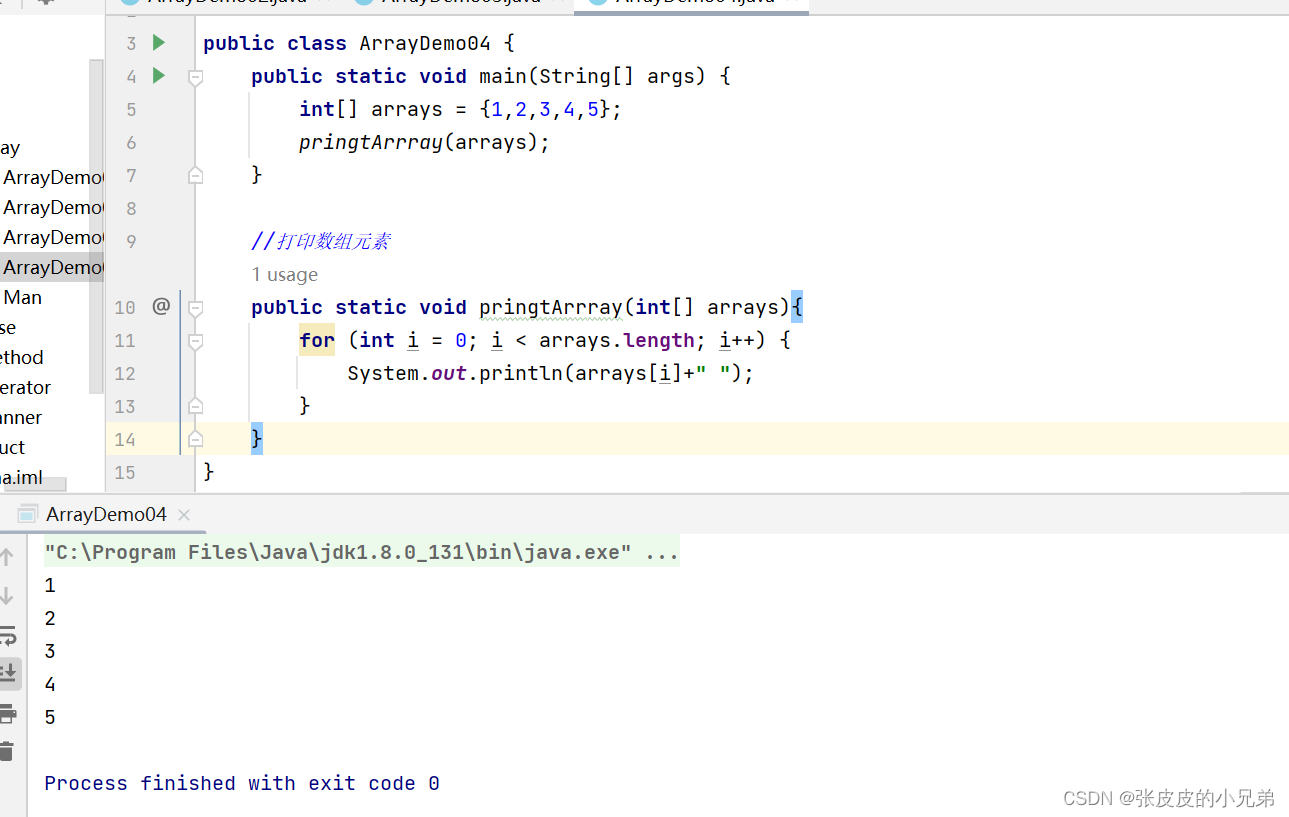Screen dimensions: 1289x817
Task: Run class ArrayDemo04 from line 3 gutter
Action: (x=158, y=43)
